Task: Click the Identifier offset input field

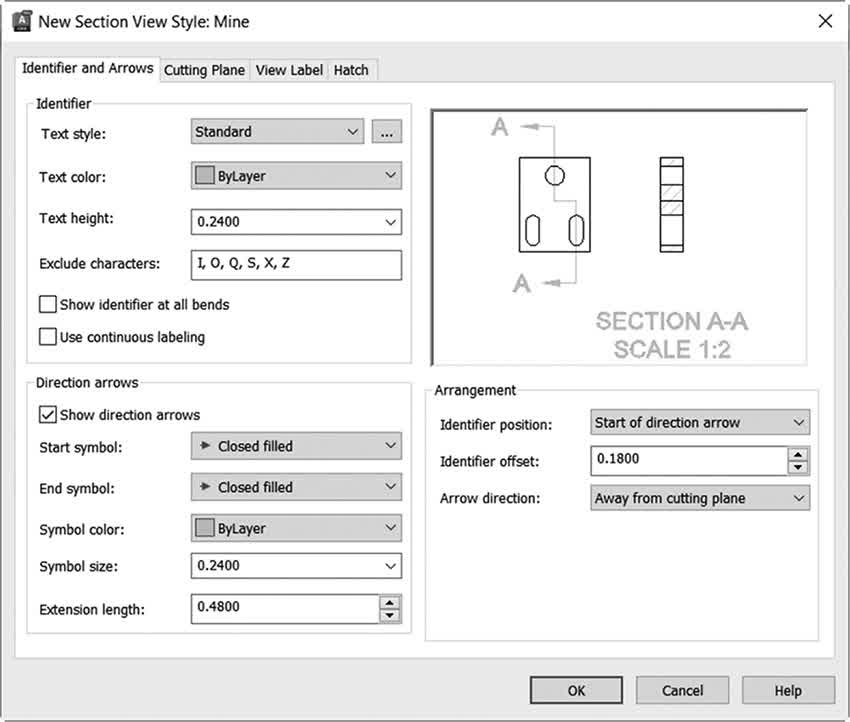Action: coord(688,461)
